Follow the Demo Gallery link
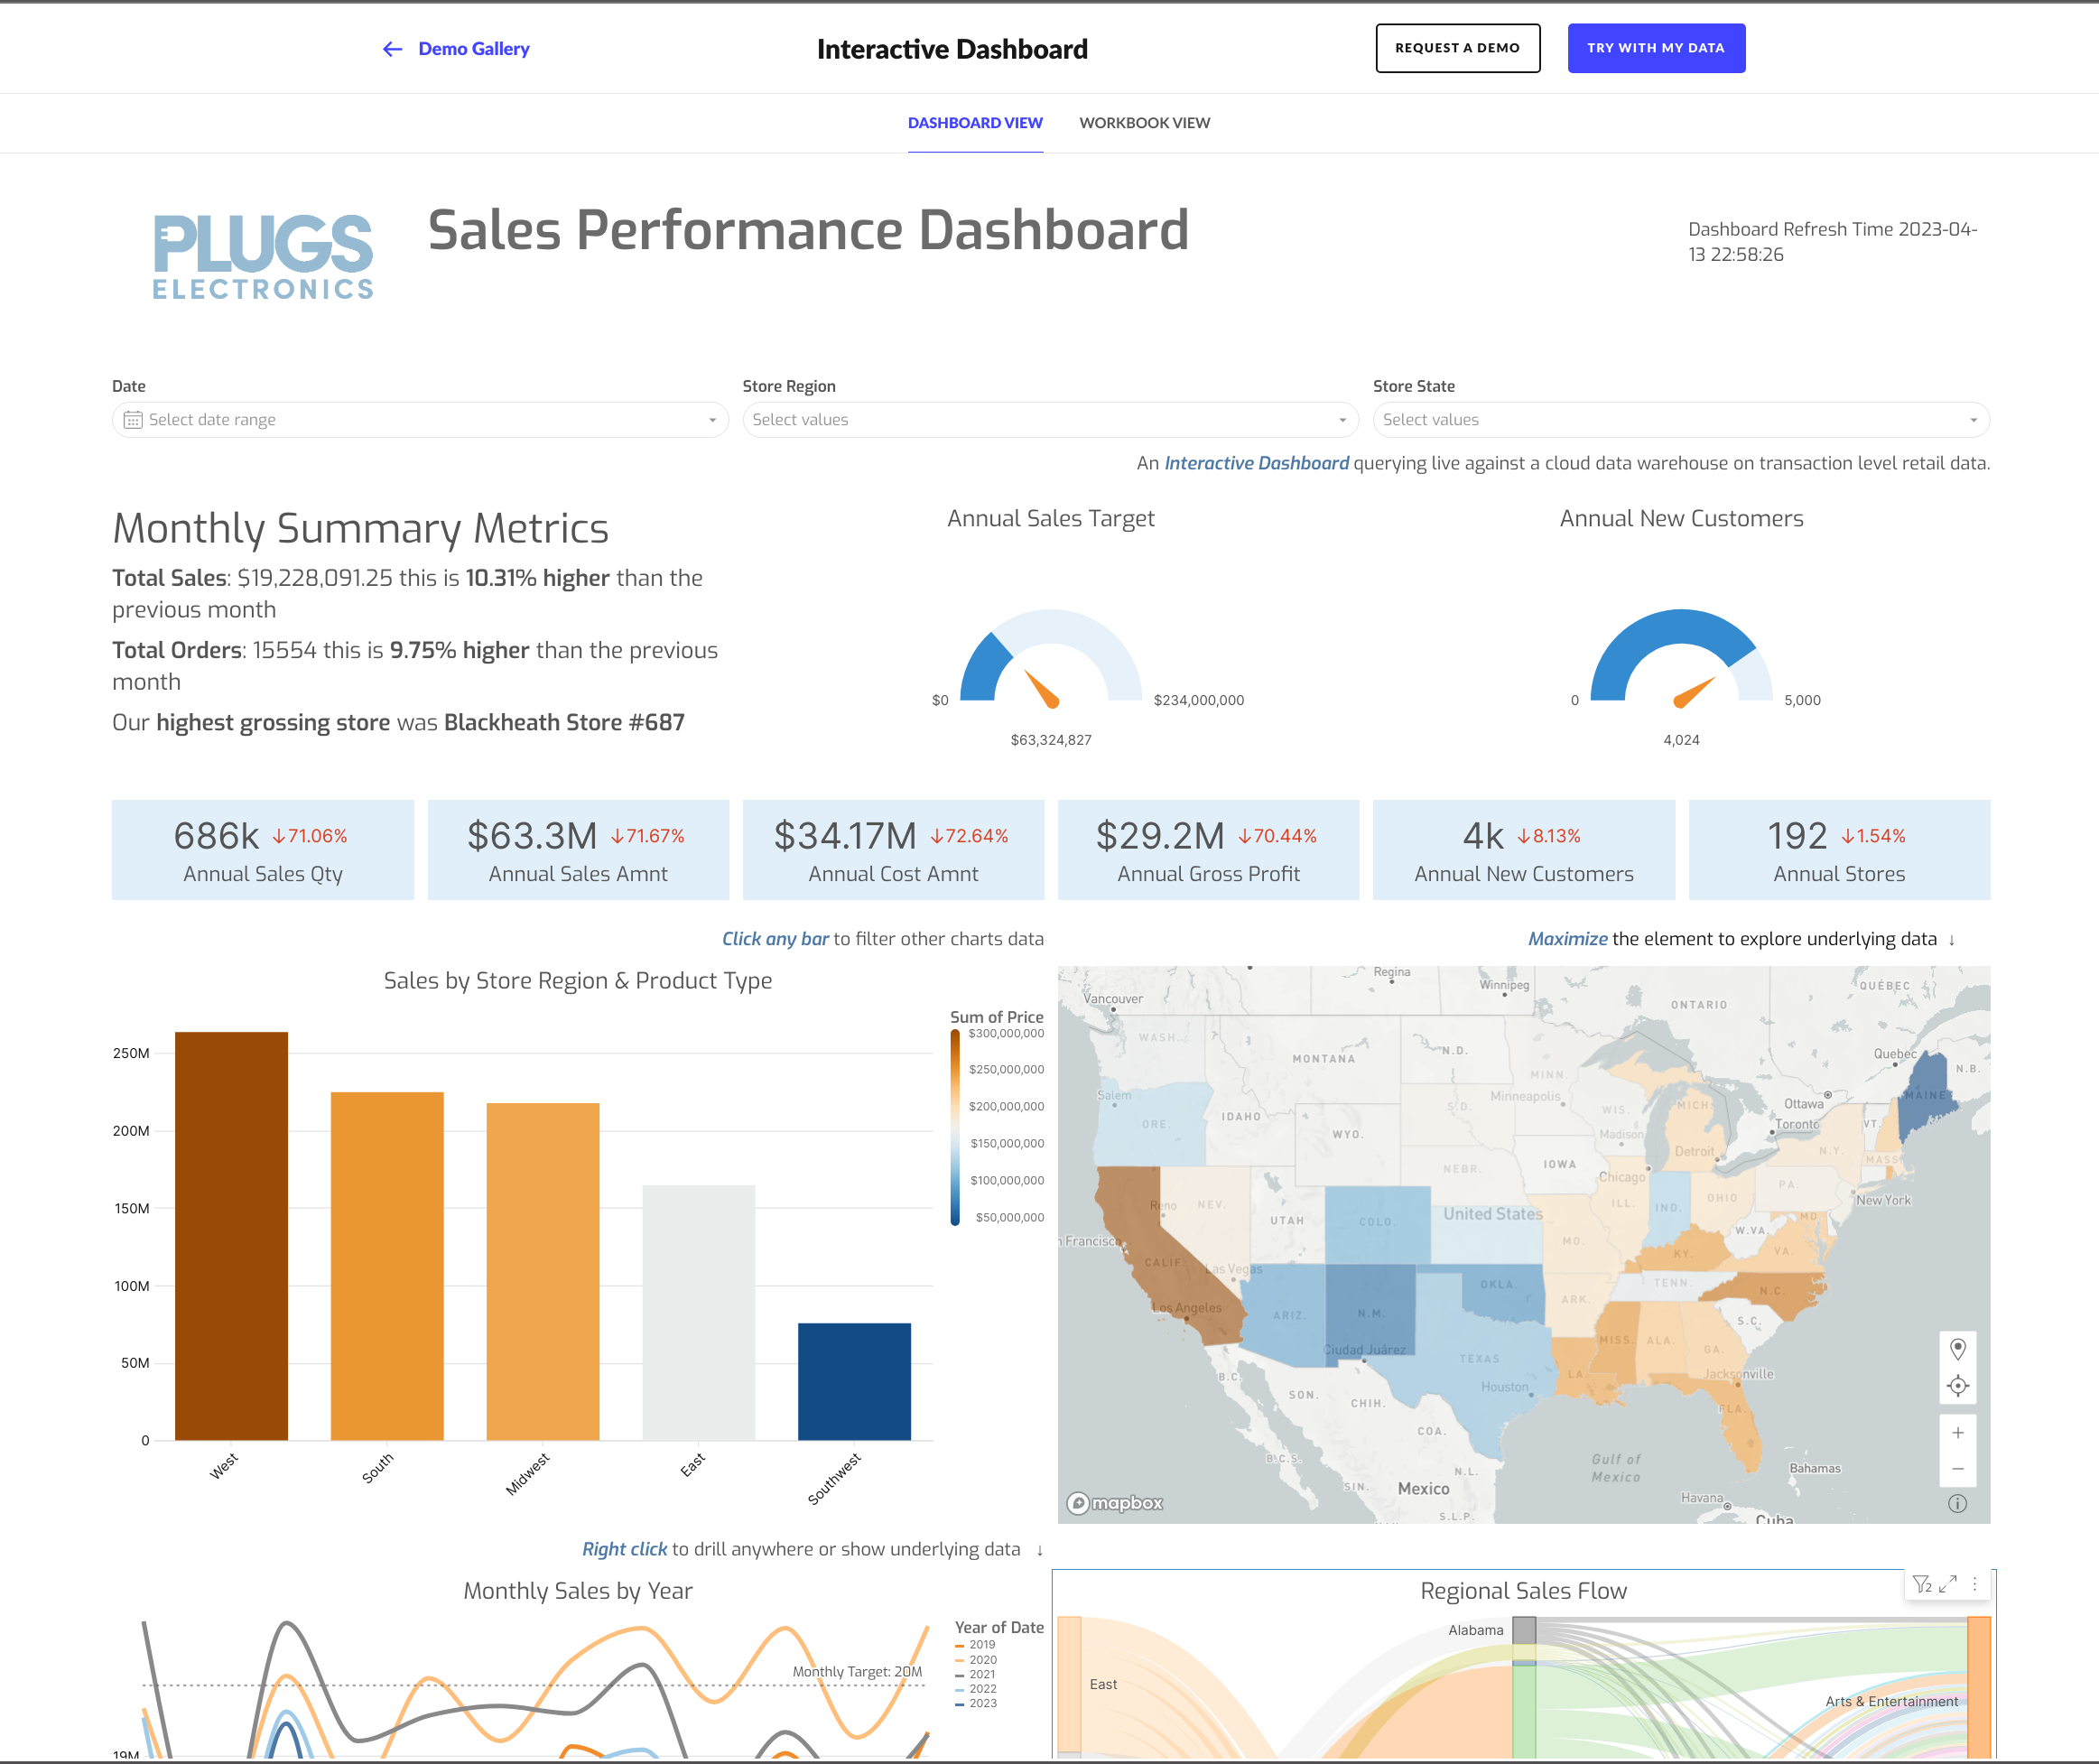This screenshot has width=2099, height=1764. [473, 48]
